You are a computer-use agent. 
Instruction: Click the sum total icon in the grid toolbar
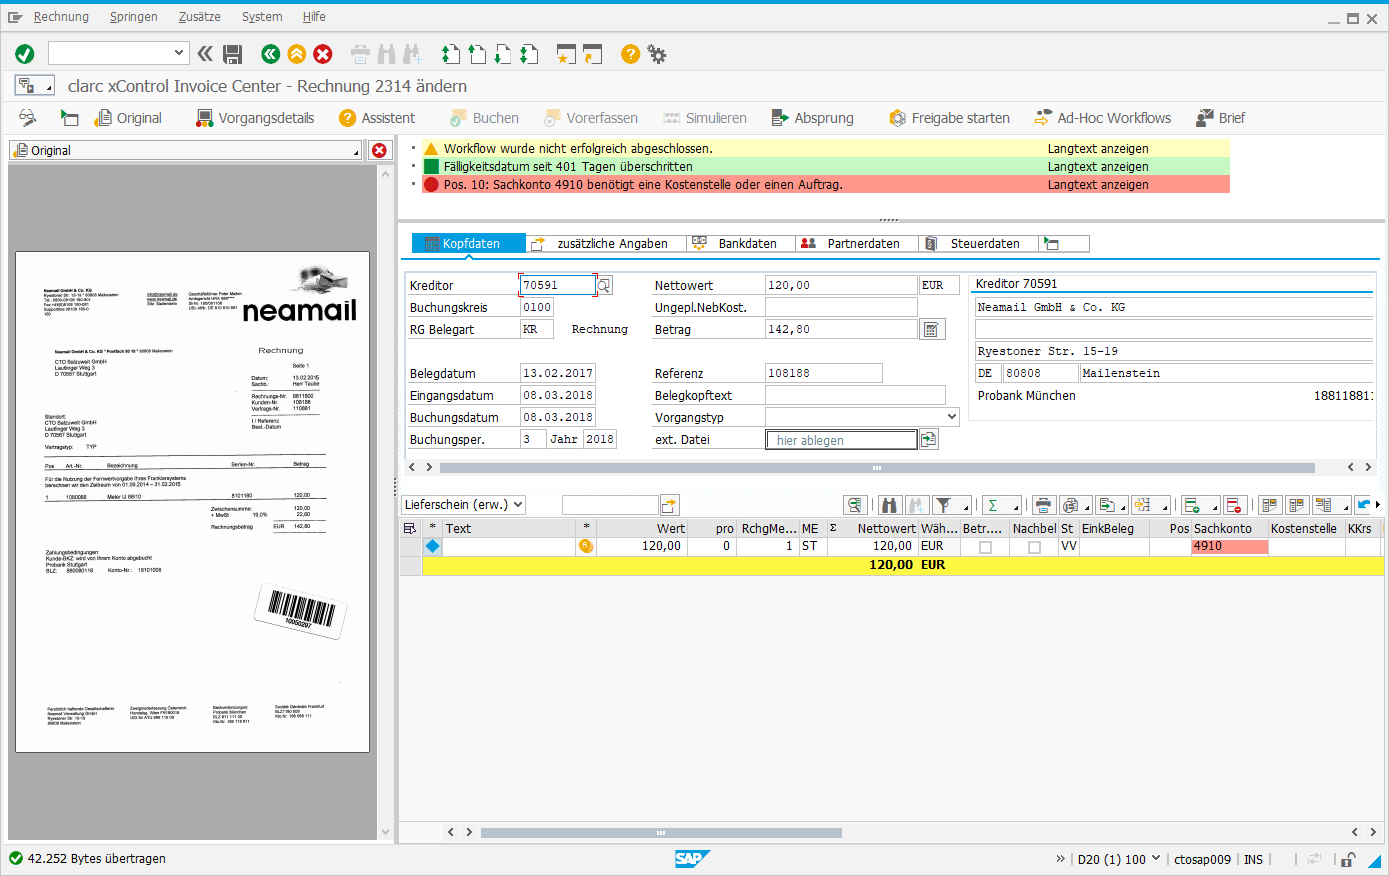coord(993,505)
